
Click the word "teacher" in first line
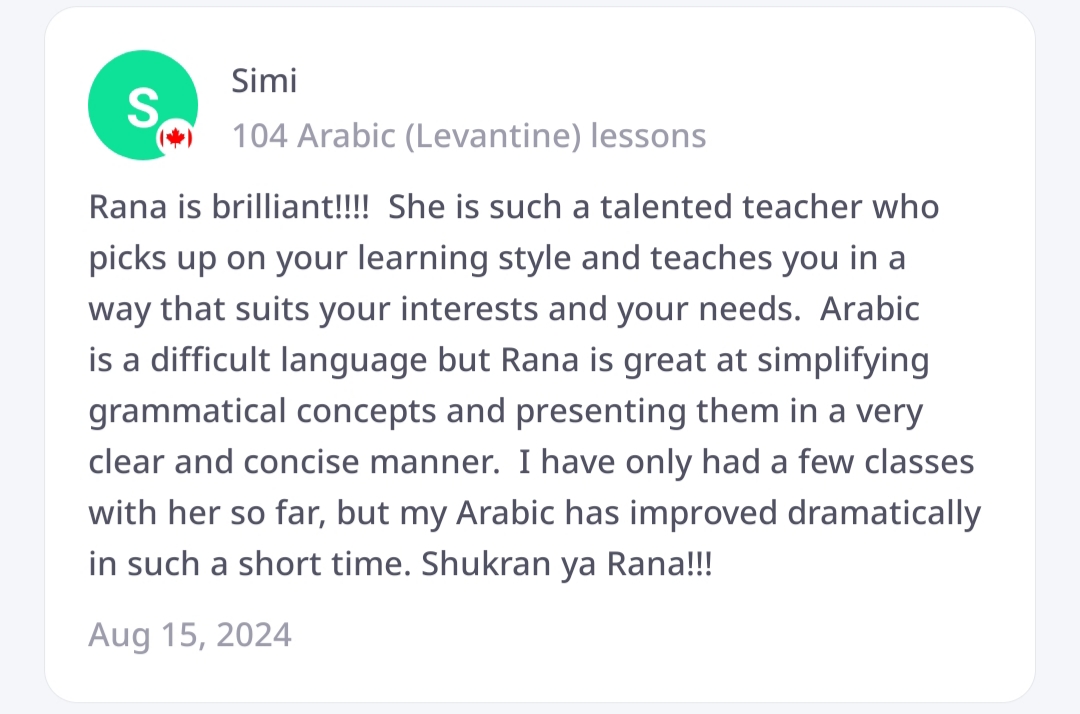tap(800, 207)
